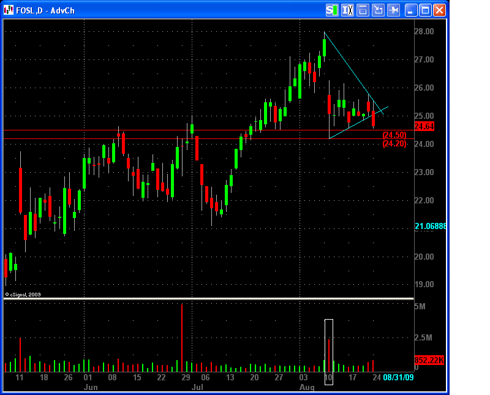Click the white rectangle around Aug 10 volume
Screen dimensions: 490x395
[329, 352]
